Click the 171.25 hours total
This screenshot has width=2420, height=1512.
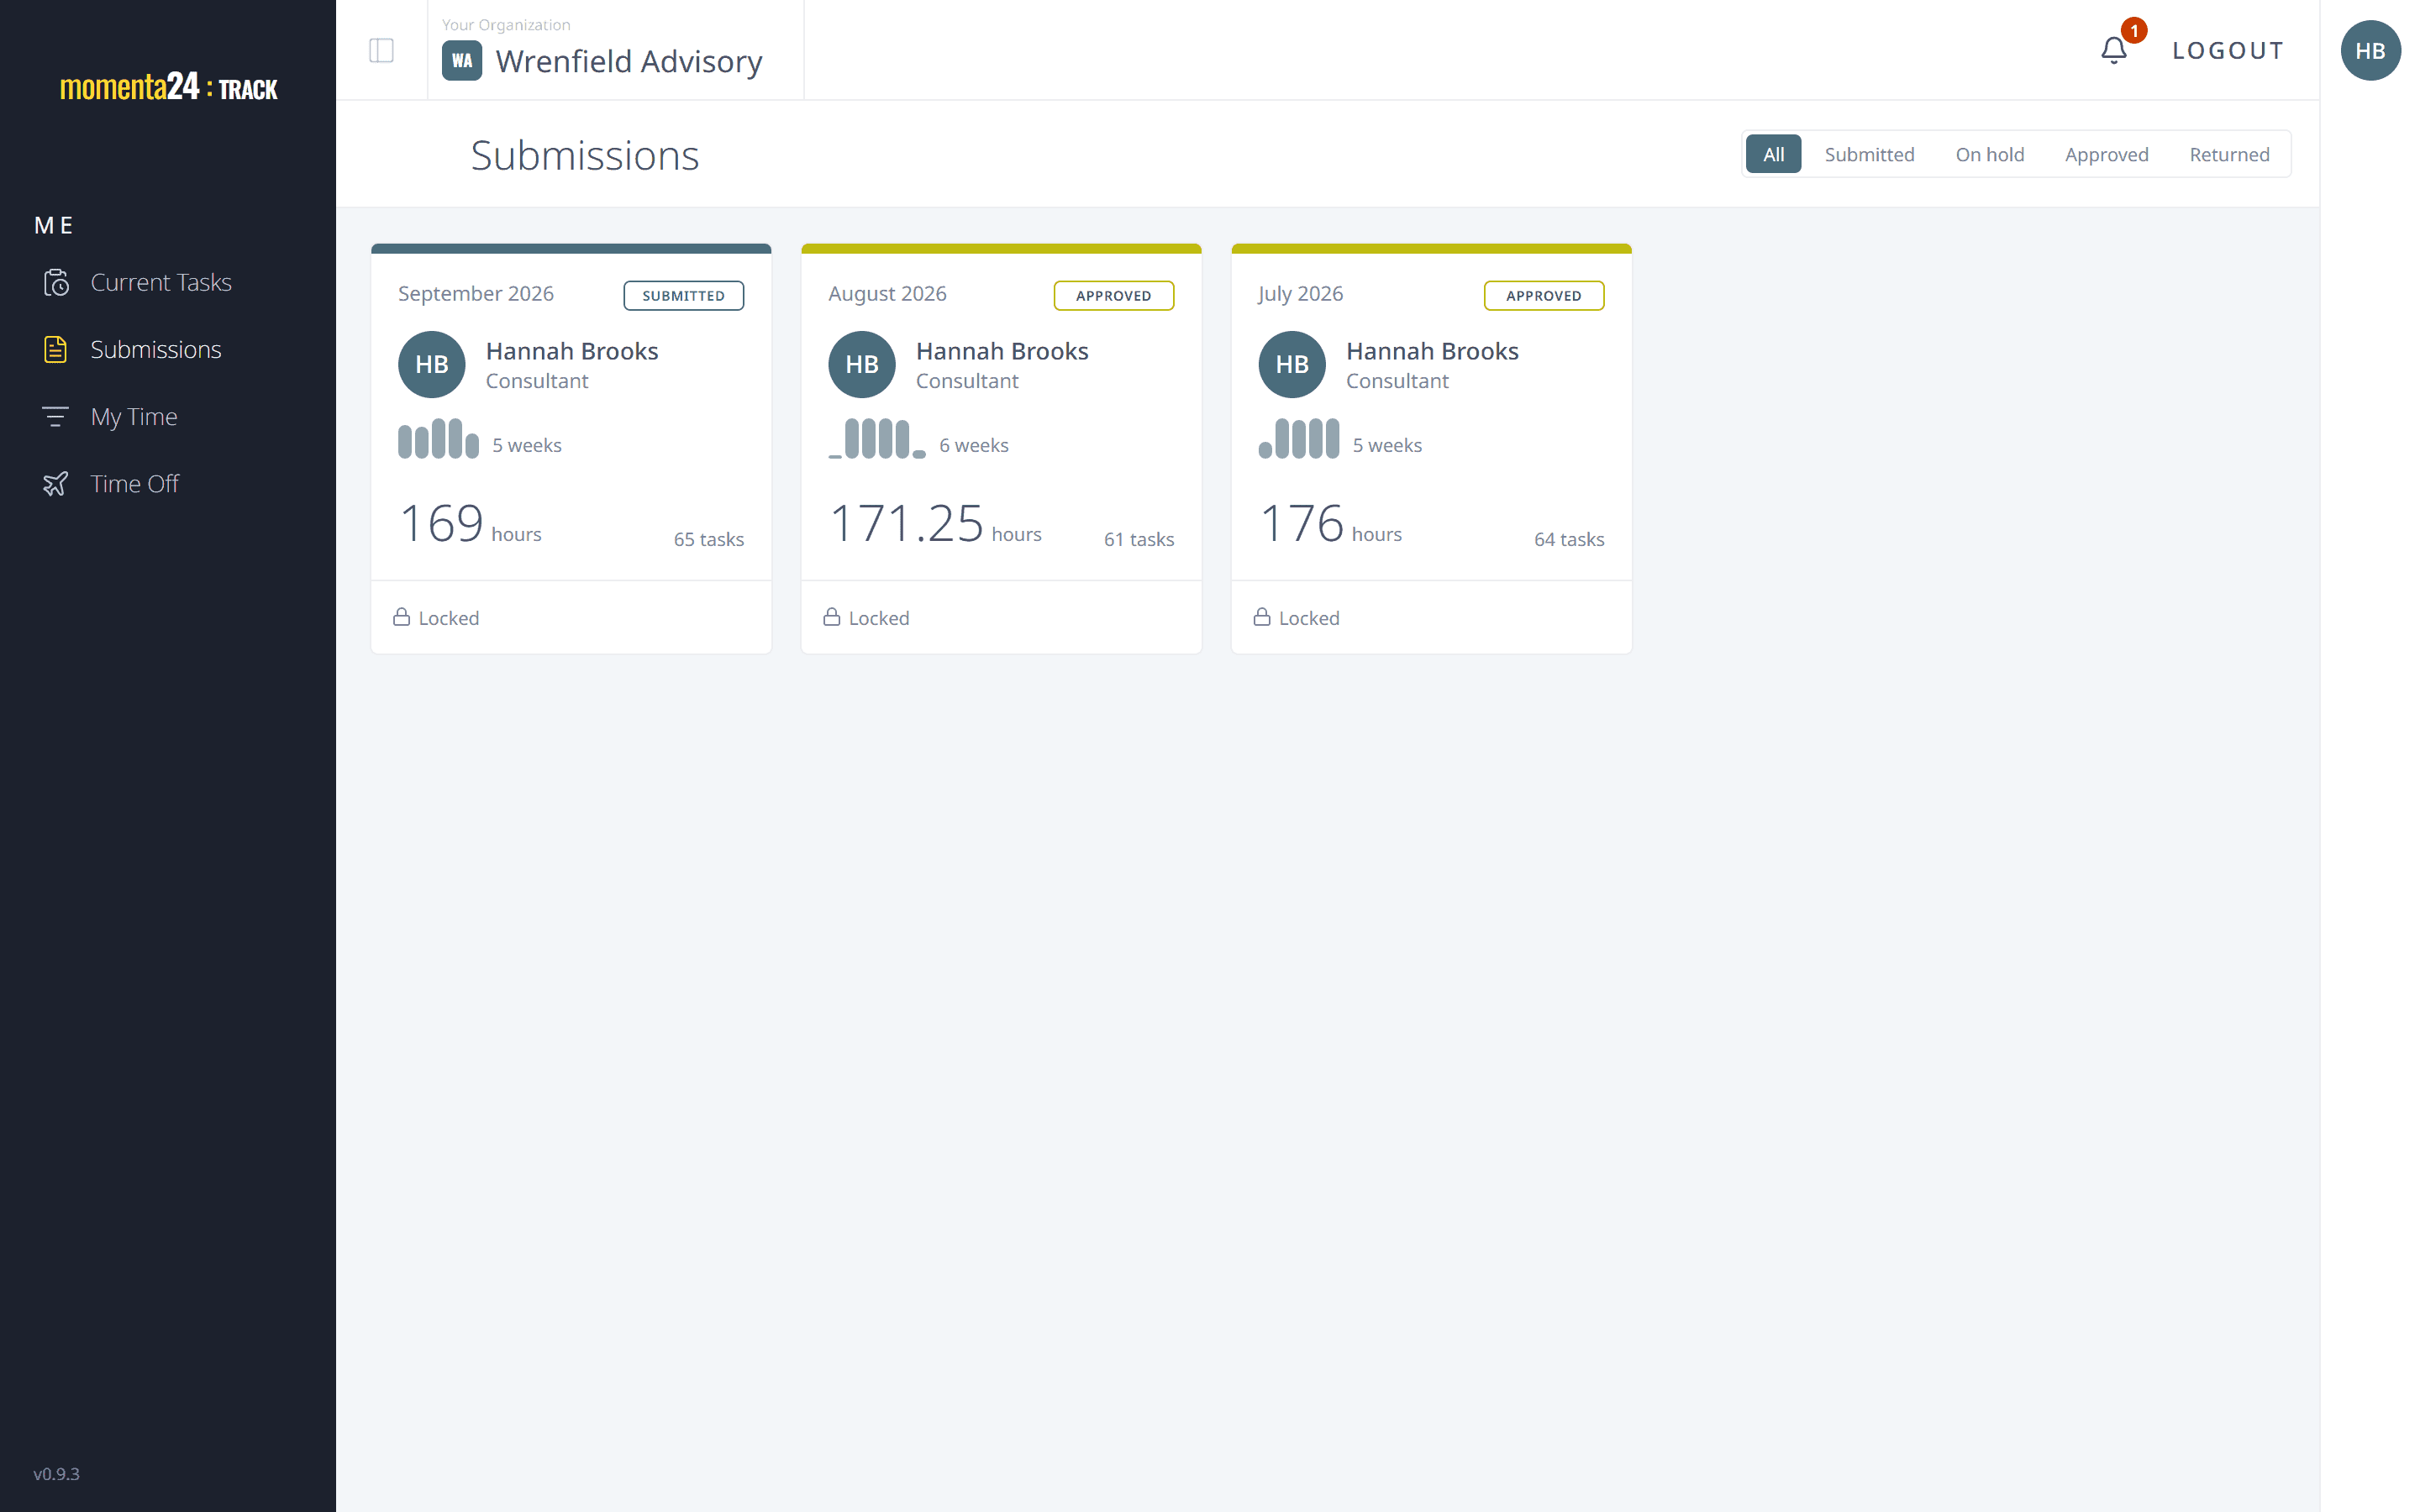935,523
